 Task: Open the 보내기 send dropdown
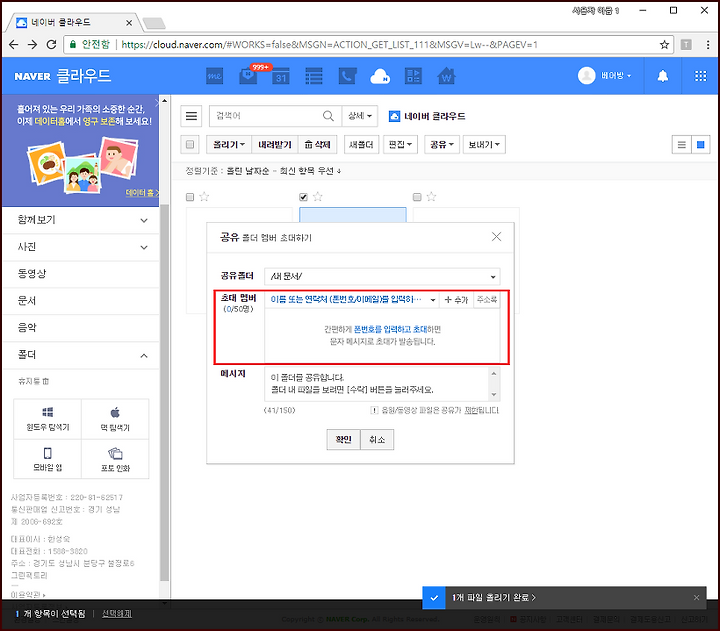click(x=484, y=145)
